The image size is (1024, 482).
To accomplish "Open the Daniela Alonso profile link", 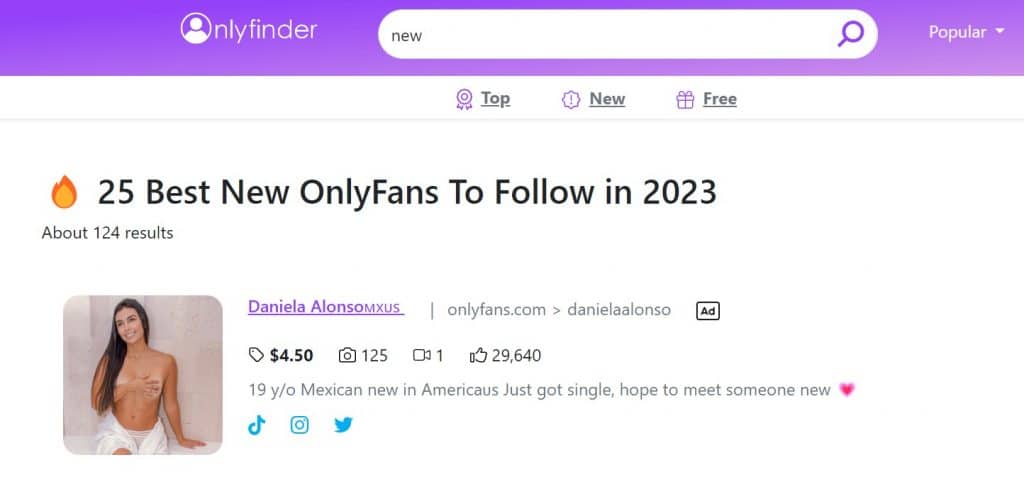I will tap(326, 307).
